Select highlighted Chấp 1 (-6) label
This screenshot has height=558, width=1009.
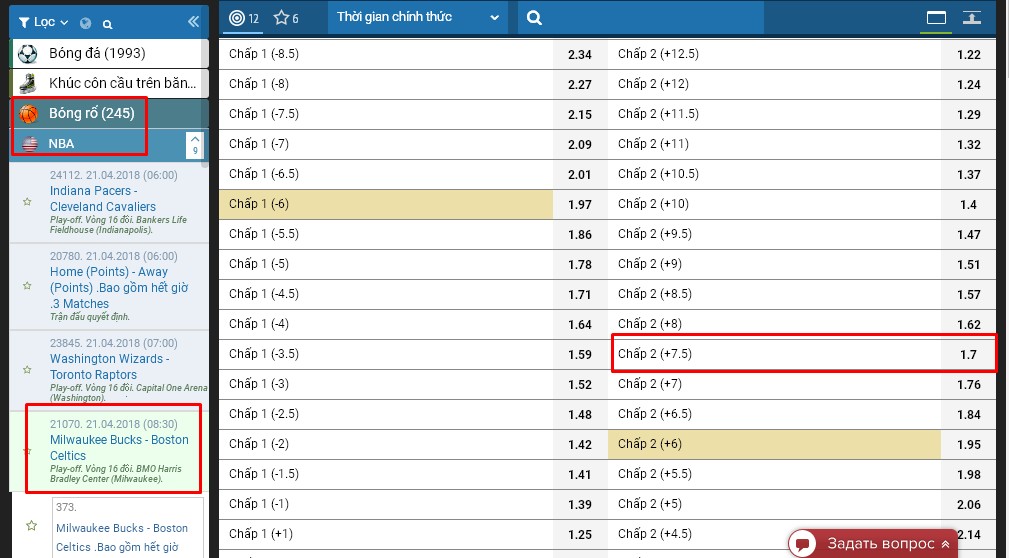pos(385,204)
